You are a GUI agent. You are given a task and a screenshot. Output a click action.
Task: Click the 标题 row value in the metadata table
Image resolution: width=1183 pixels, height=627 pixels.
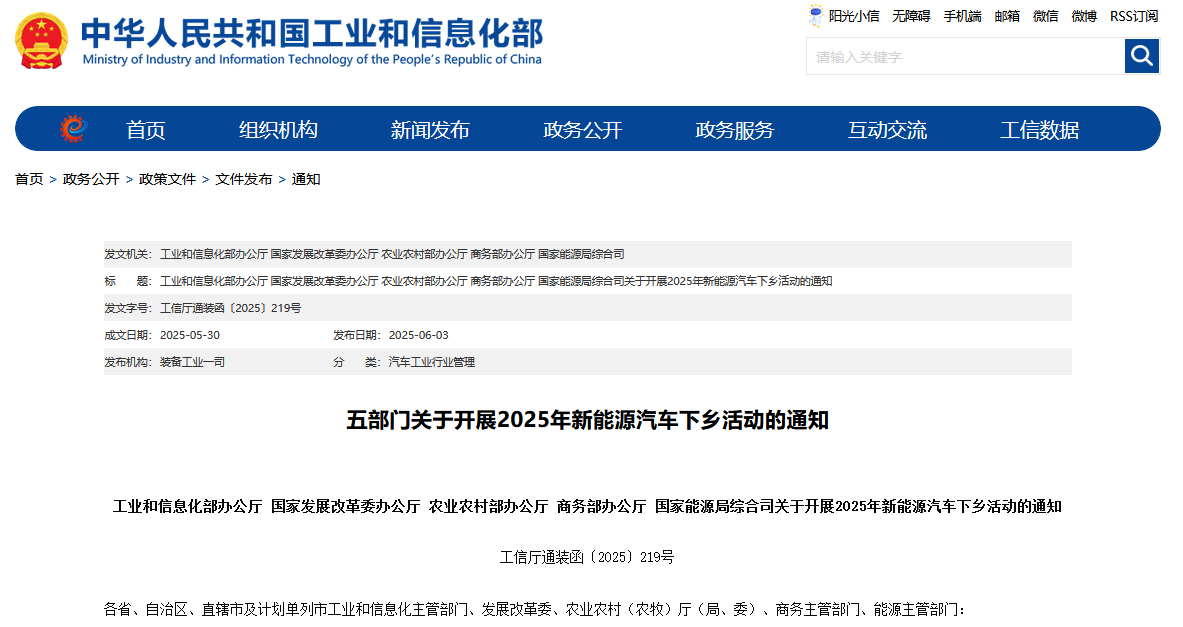pyautogui.click(x=496, y=281)
